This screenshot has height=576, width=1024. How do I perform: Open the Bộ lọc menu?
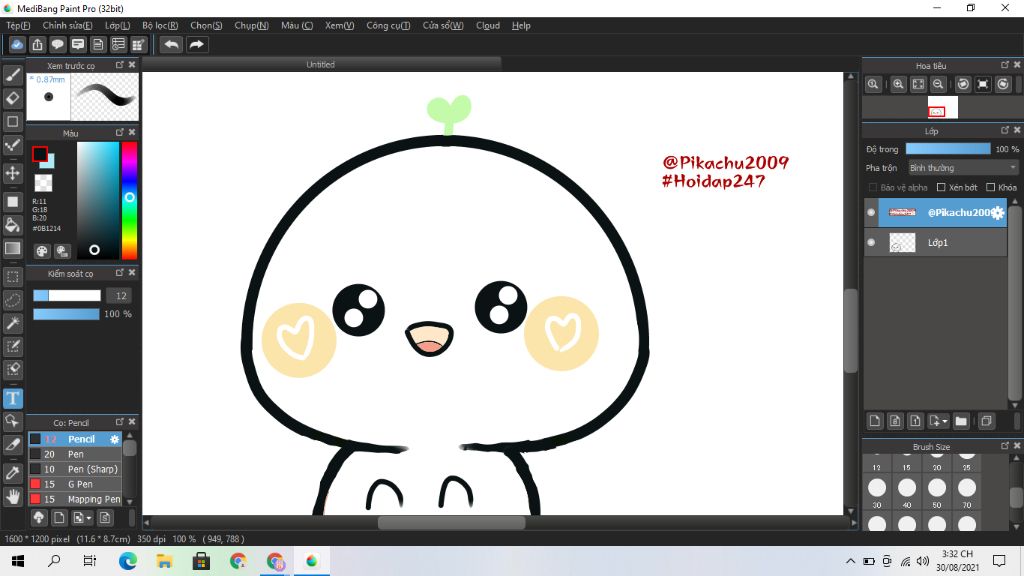[160, 25]
